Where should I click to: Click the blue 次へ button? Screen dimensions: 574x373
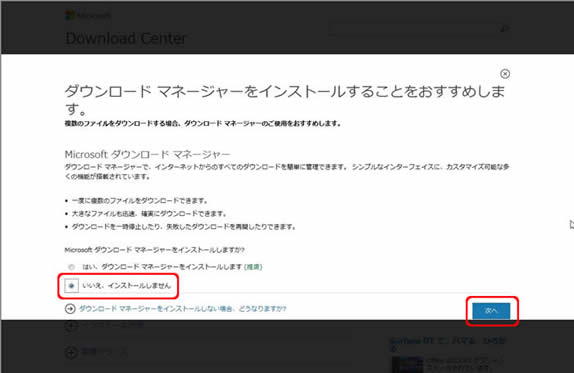point(491,311)
